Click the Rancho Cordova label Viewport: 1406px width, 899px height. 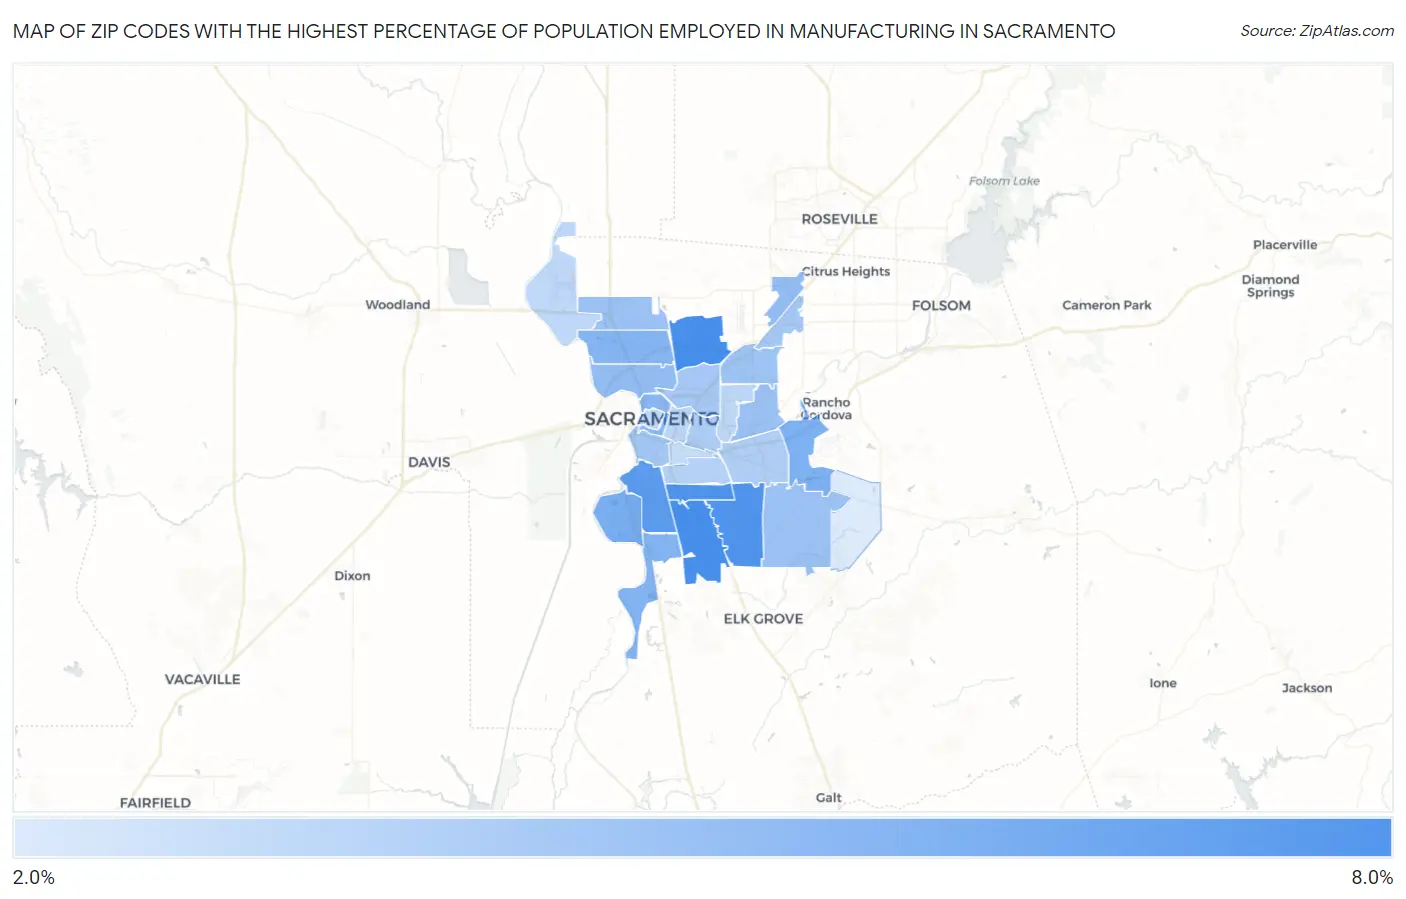(x=826, y=408)
